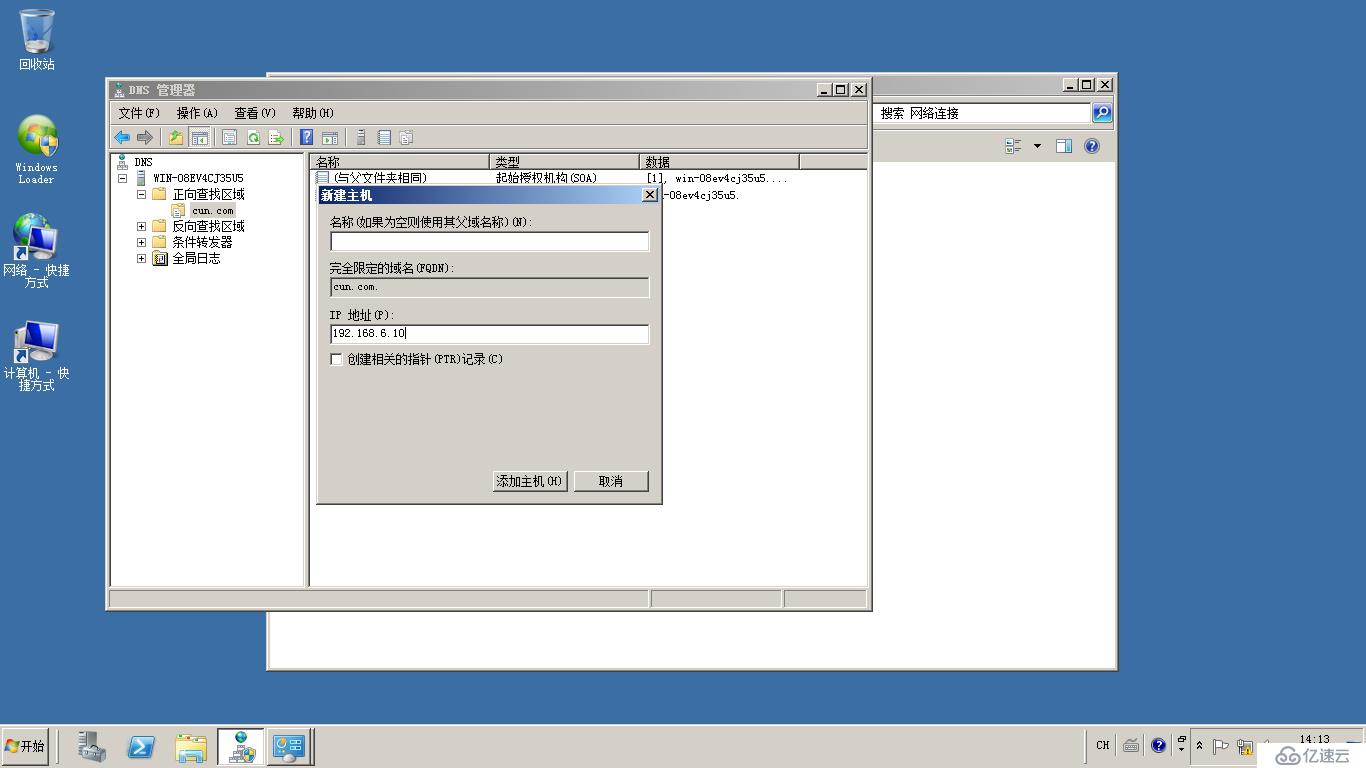Click the 取消 button in dialog

(611, 481)
